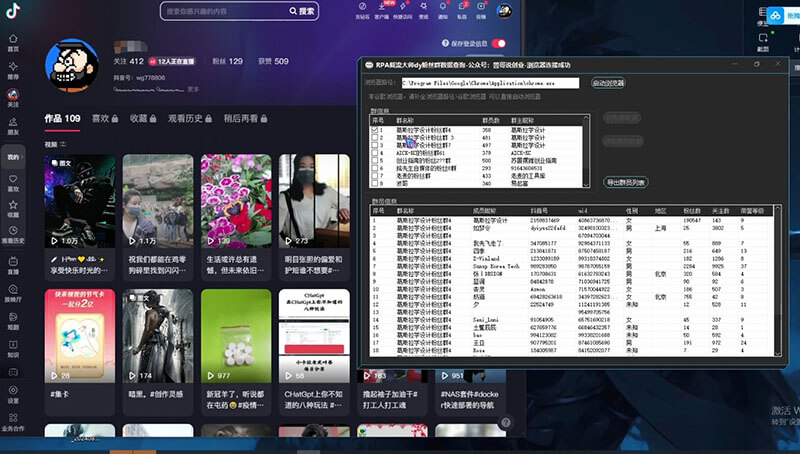
Task: Open the video thumbnail with 1.1万 plays
Action: click(158, 201)
